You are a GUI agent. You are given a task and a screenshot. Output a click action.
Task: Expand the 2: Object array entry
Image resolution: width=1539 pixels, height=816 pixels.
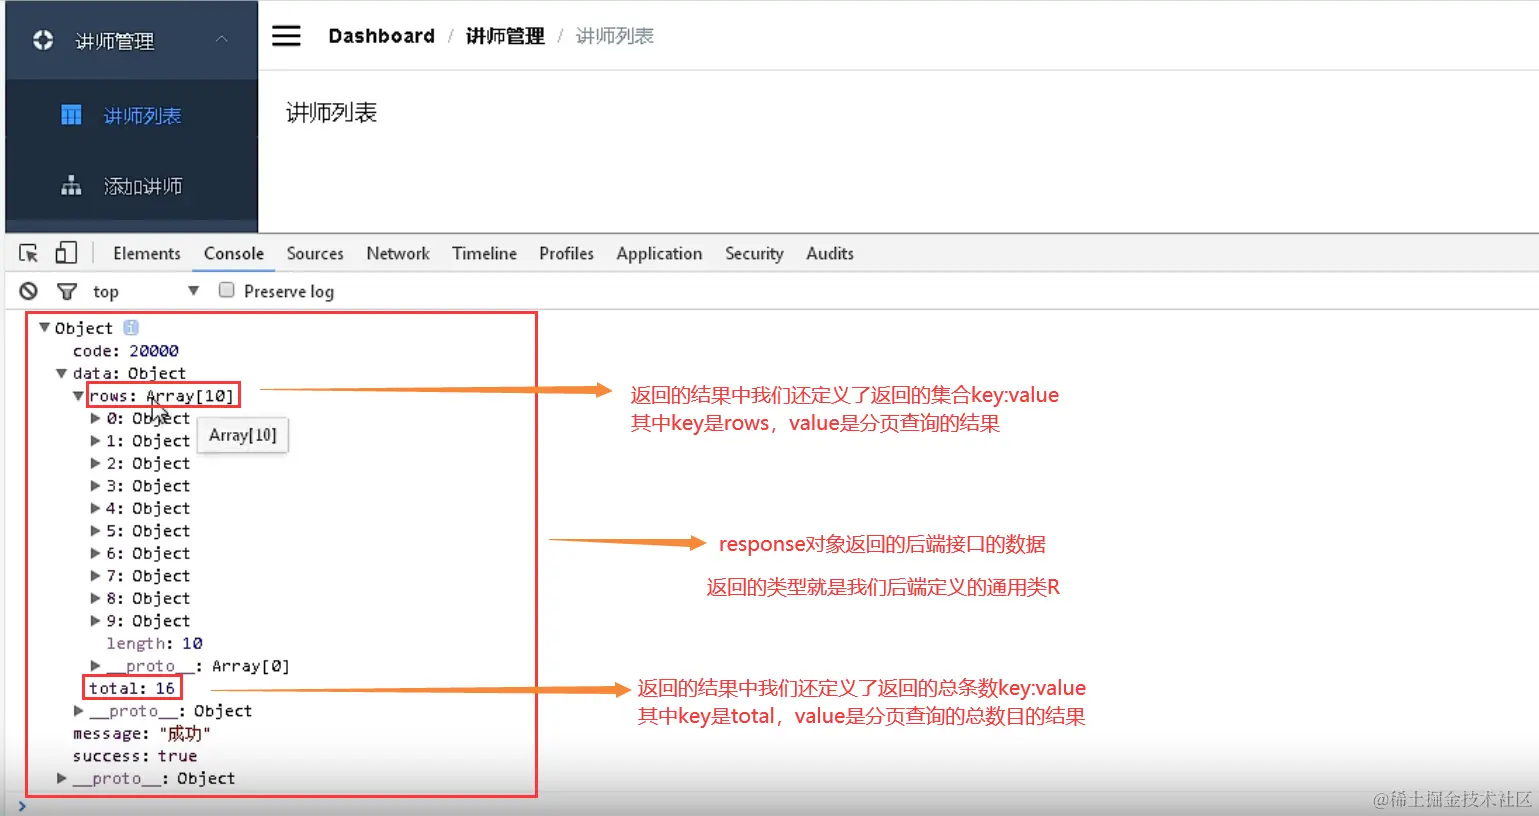pyautogui.click(x=96, y=463)
